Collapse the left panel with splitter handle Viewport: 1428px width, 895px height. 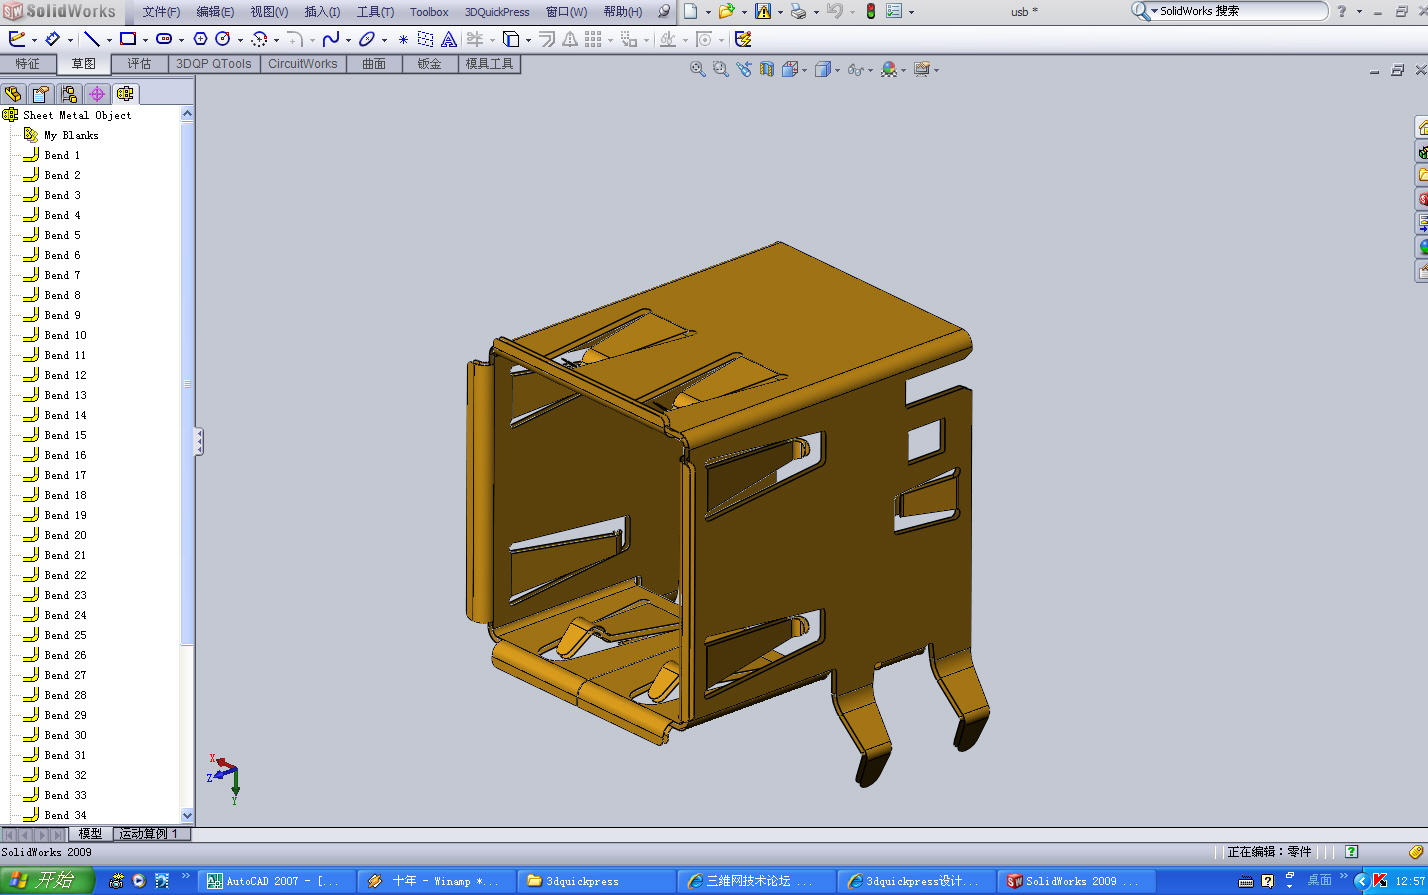198,442
